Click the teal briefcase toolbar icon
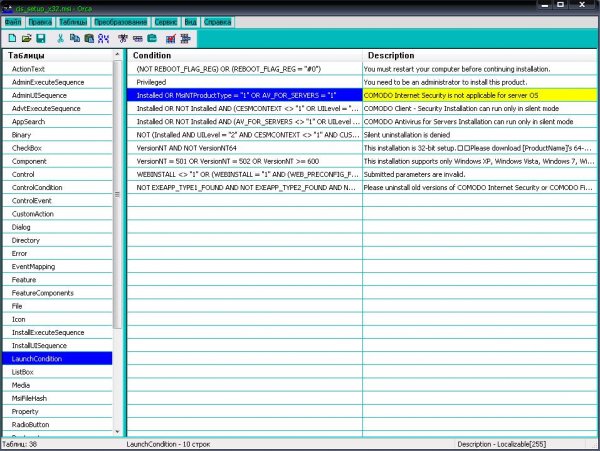The image size is (600, 451). (x=152, y=38)
